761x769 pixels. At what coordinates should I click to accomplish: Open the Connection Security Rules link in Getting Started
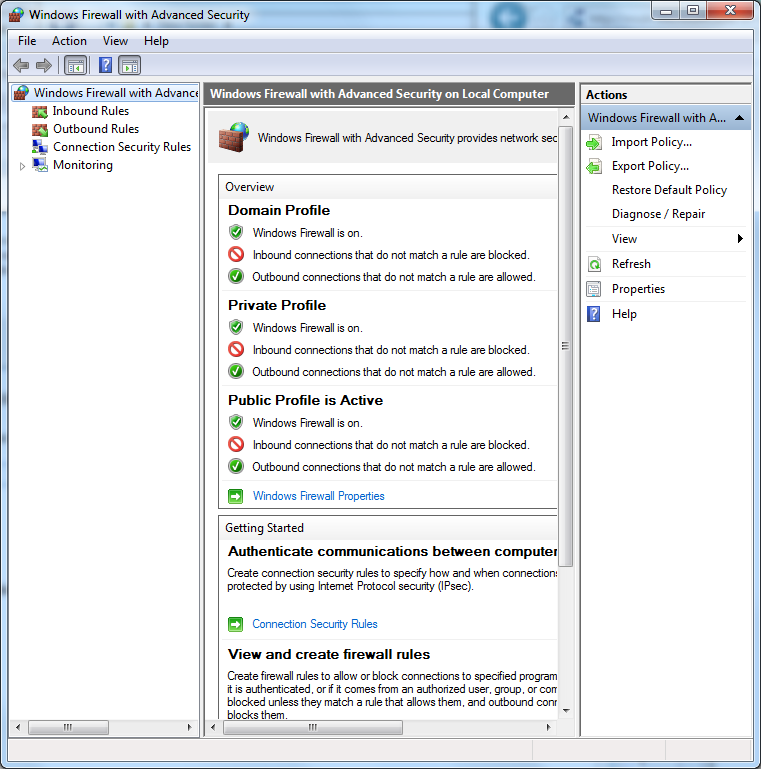(315, 624)
